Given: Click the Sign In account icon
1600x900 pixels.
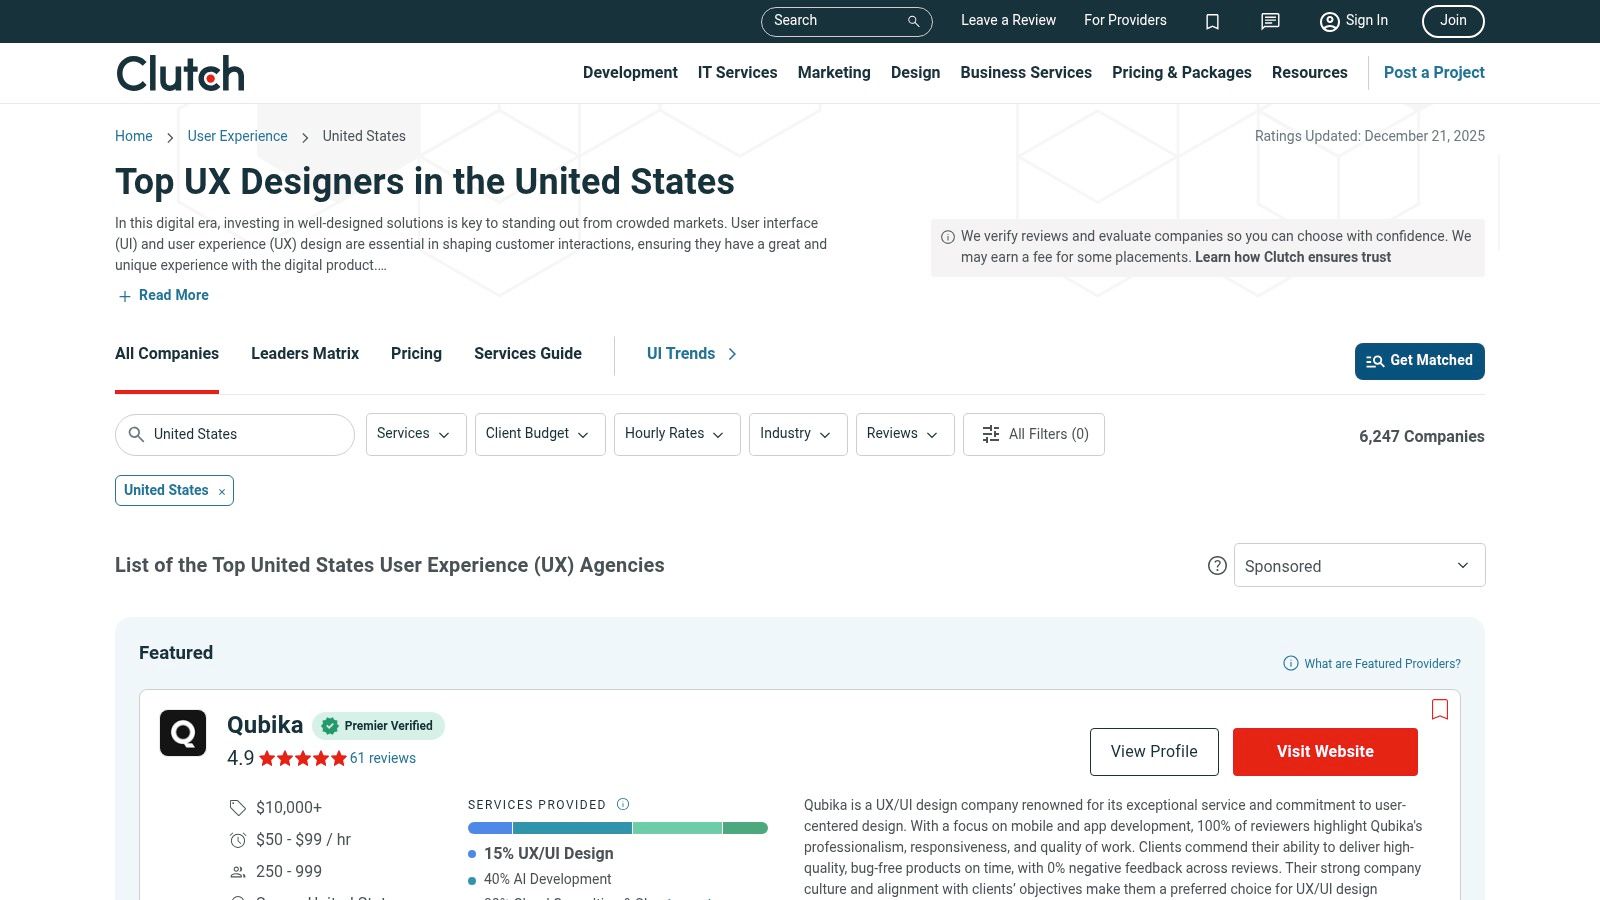Looking at the screenshot, I should tap(1330, 21).
